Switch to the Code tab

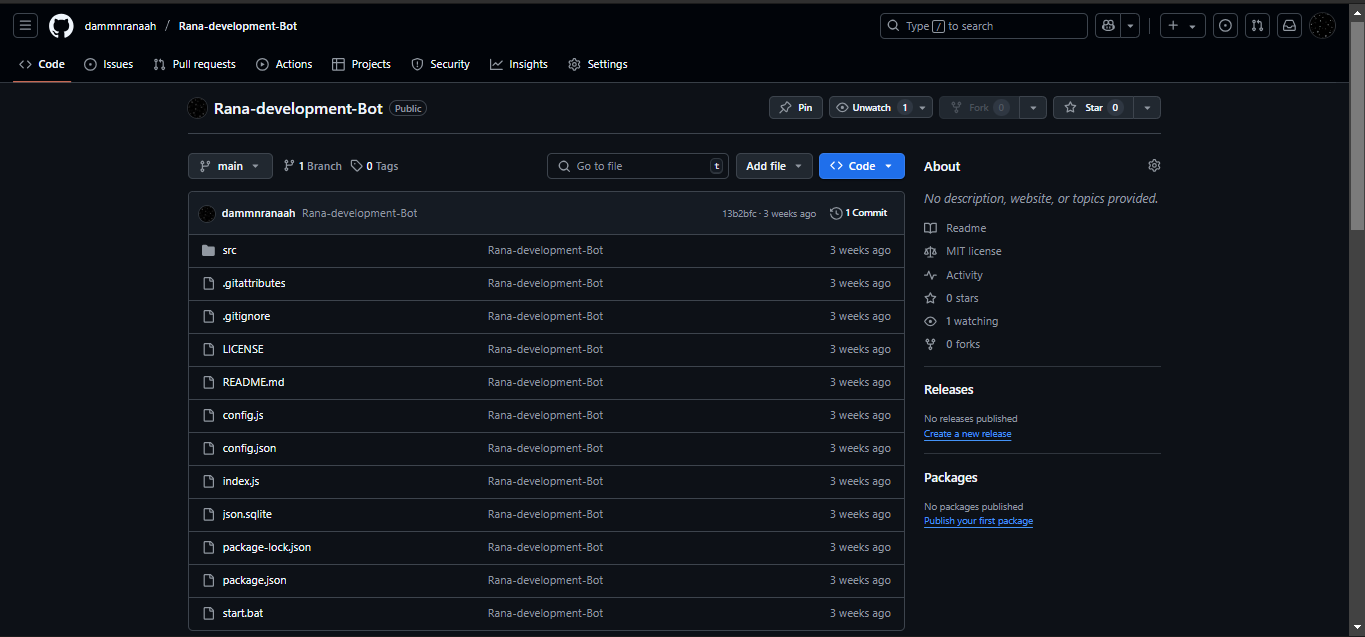coord(42,64)
